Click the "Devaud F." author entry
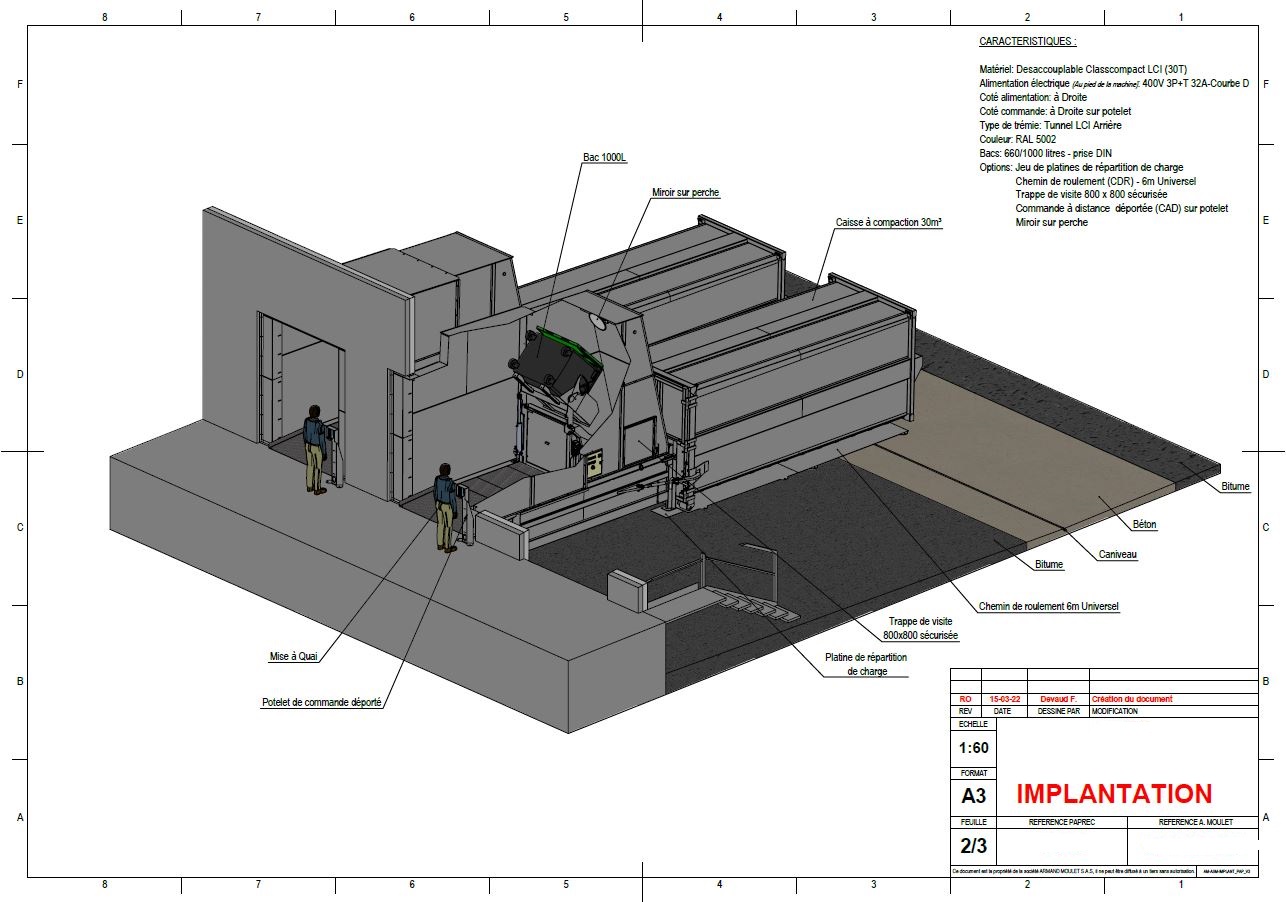1286x902 pixels. click(1056, 699)
